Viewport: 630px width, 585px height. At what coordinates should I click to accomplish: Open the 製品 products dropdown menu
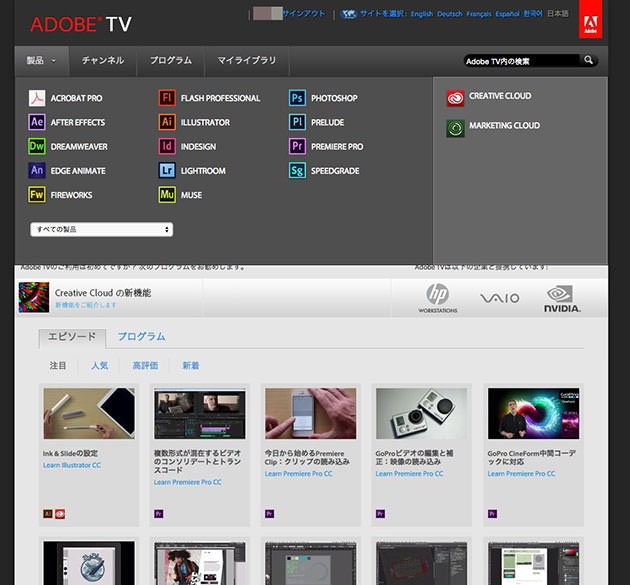(x=42, y=61)
